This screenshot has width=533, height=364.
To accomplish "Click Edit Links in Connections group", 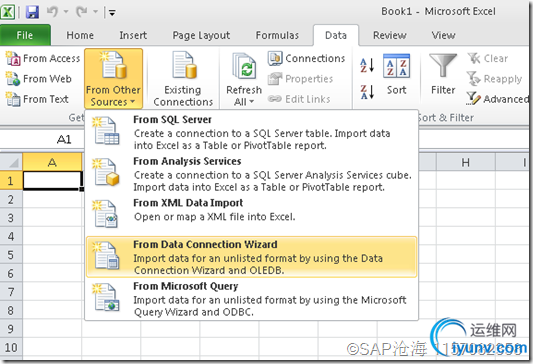I will pos(299,99).
